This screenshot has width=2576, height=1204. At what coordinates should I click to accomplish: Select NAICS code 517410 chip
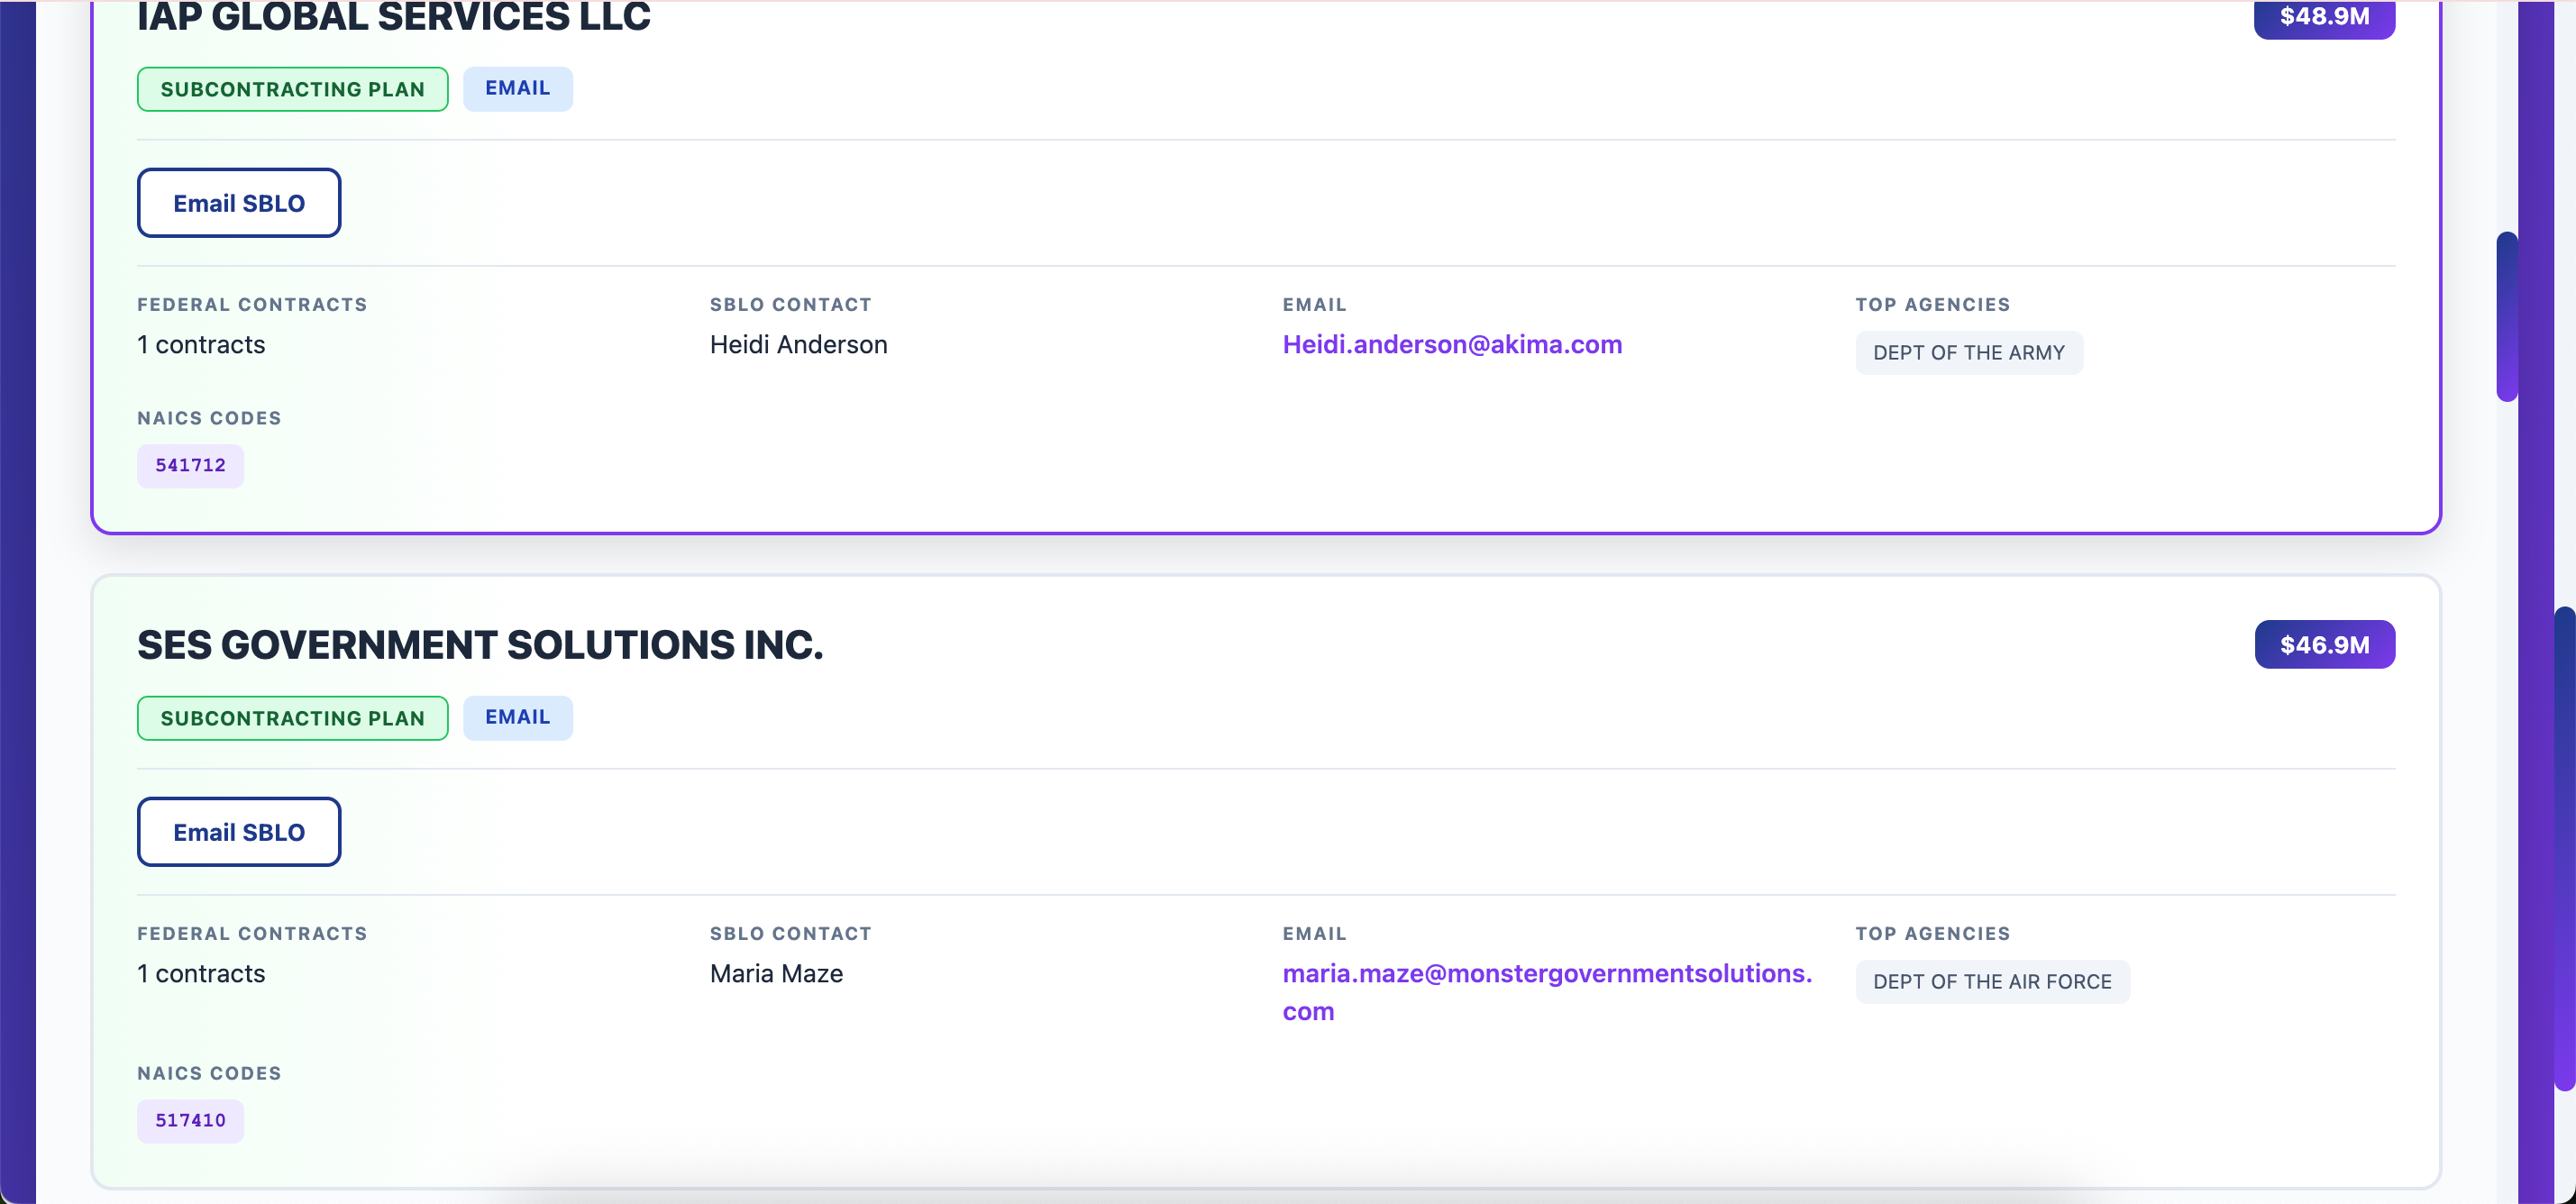[x=190, y=1121]
